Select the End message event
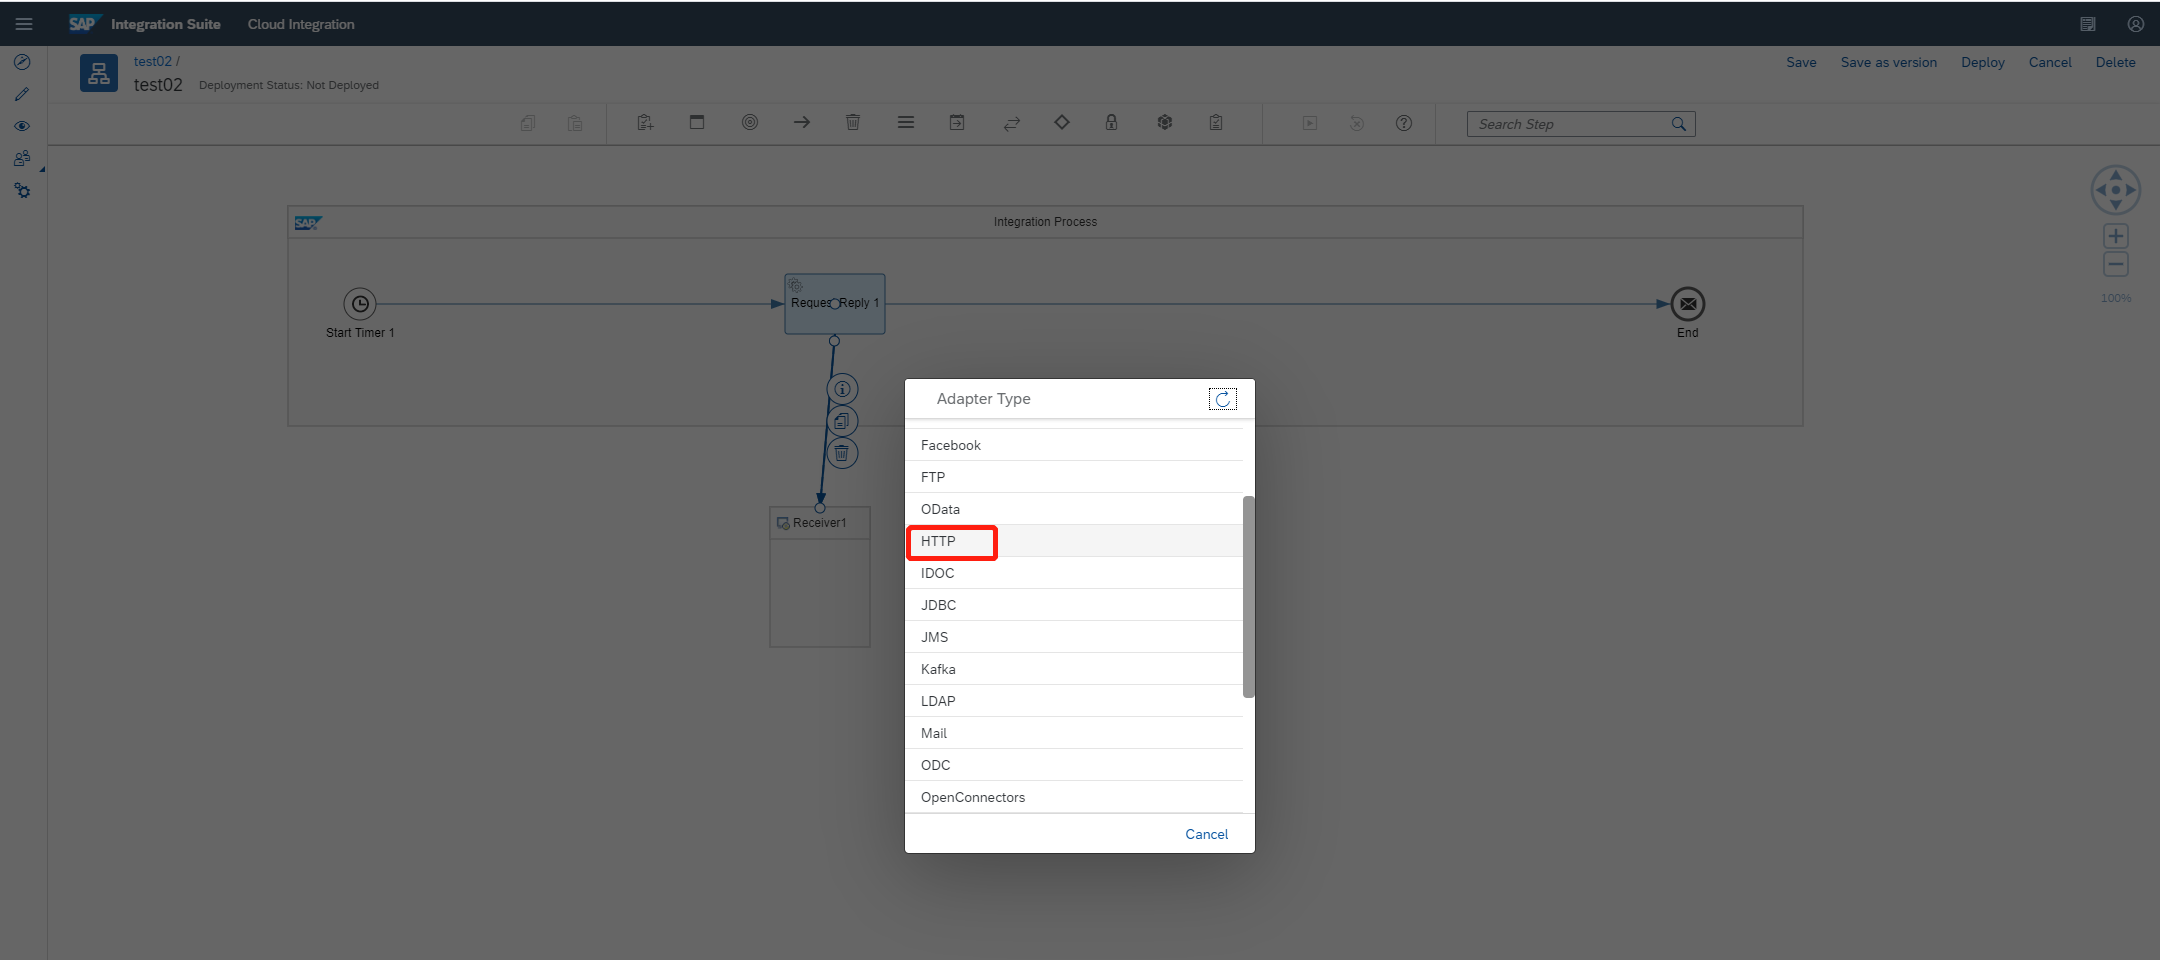The image size is (2160, 960). point(1688,304)
